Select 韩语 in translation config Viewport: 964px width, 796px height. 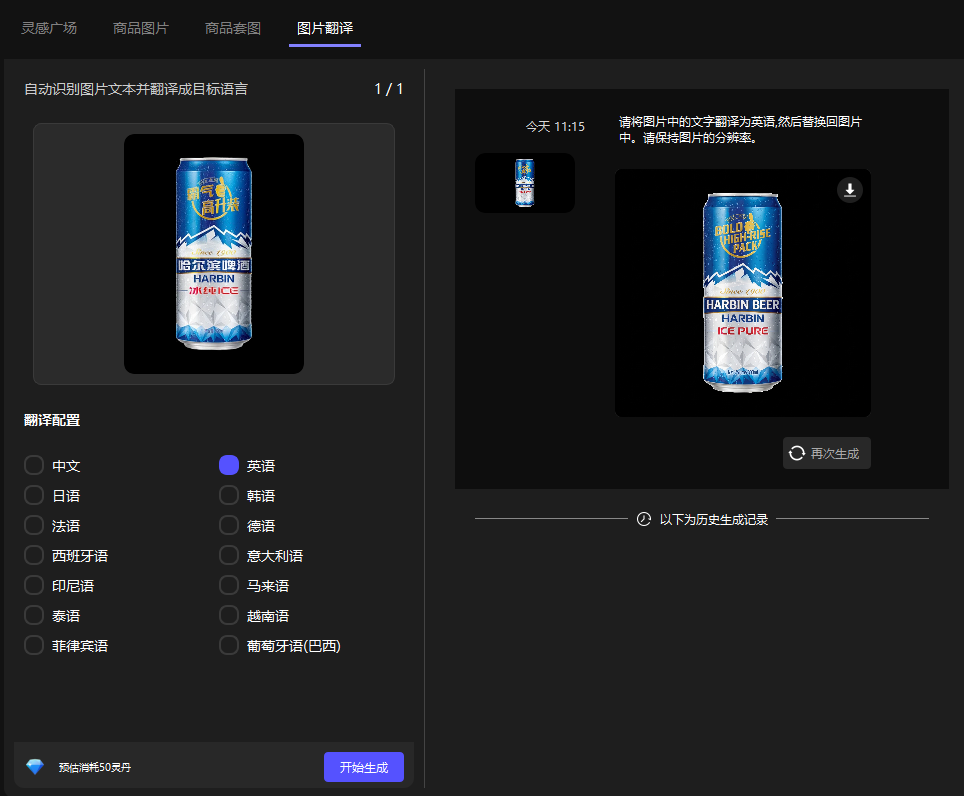click(x=228, y=495)
